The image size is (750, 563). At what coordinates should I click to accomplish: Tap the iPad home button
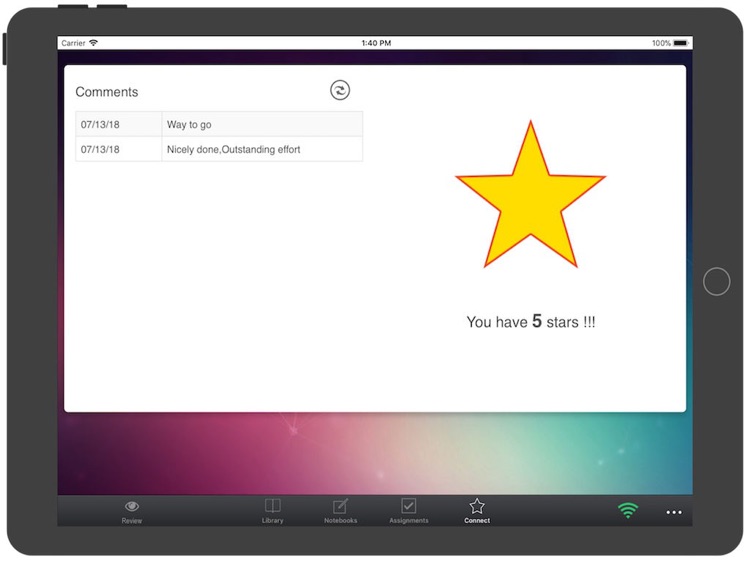click(716, 281)
